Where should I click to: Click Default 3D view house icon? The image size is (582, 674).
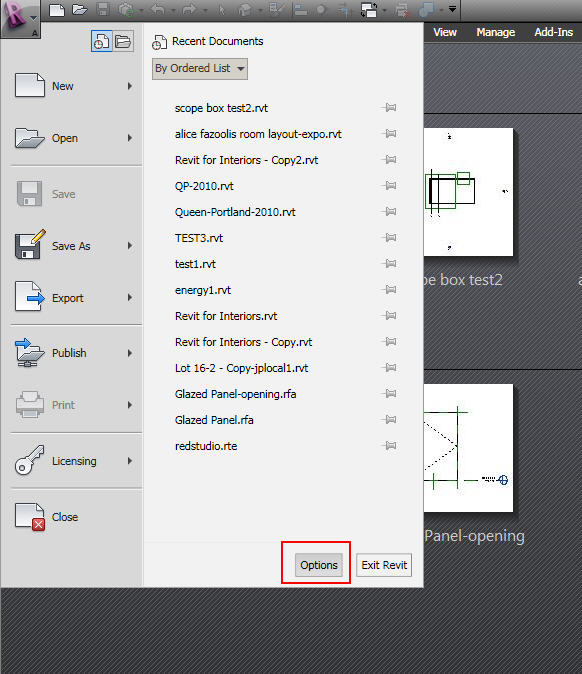(245, 9)
